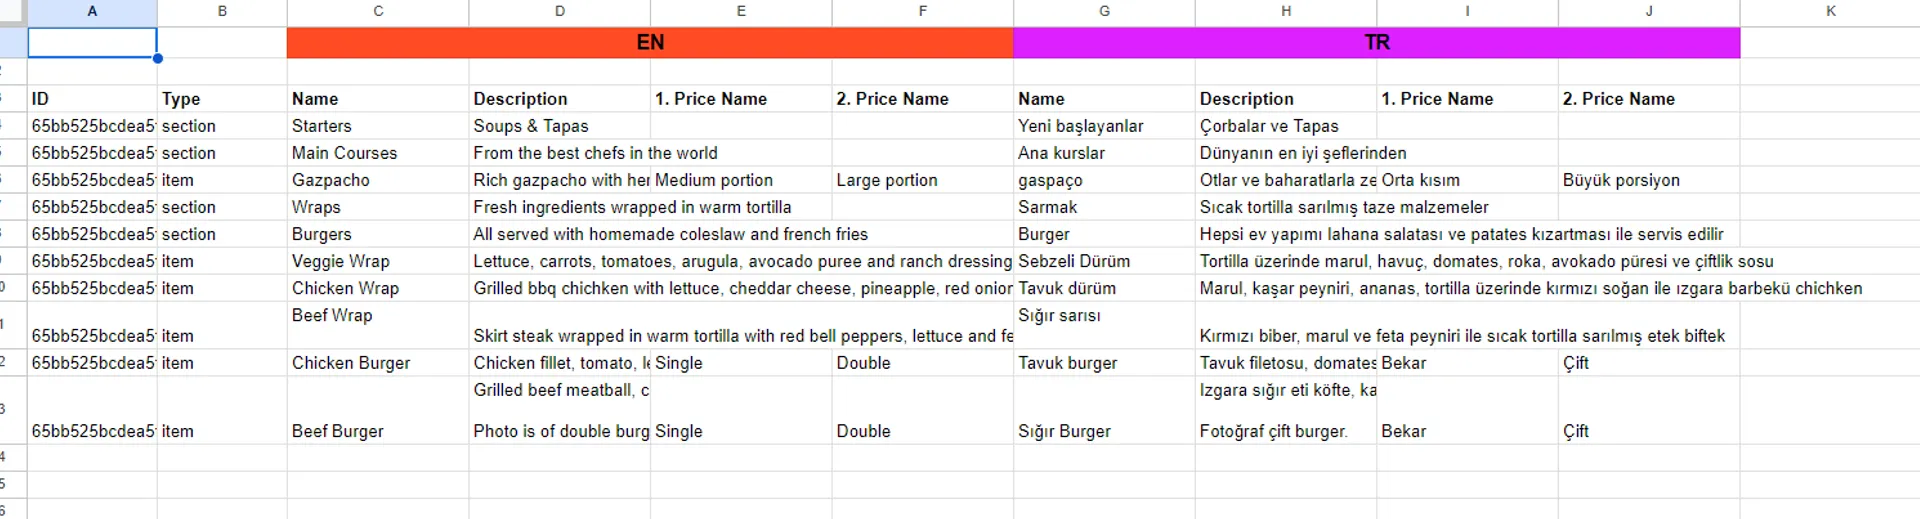Screen dimensions: 1920x519
Task: Select the ID header cell
Action: pos(92,99)
